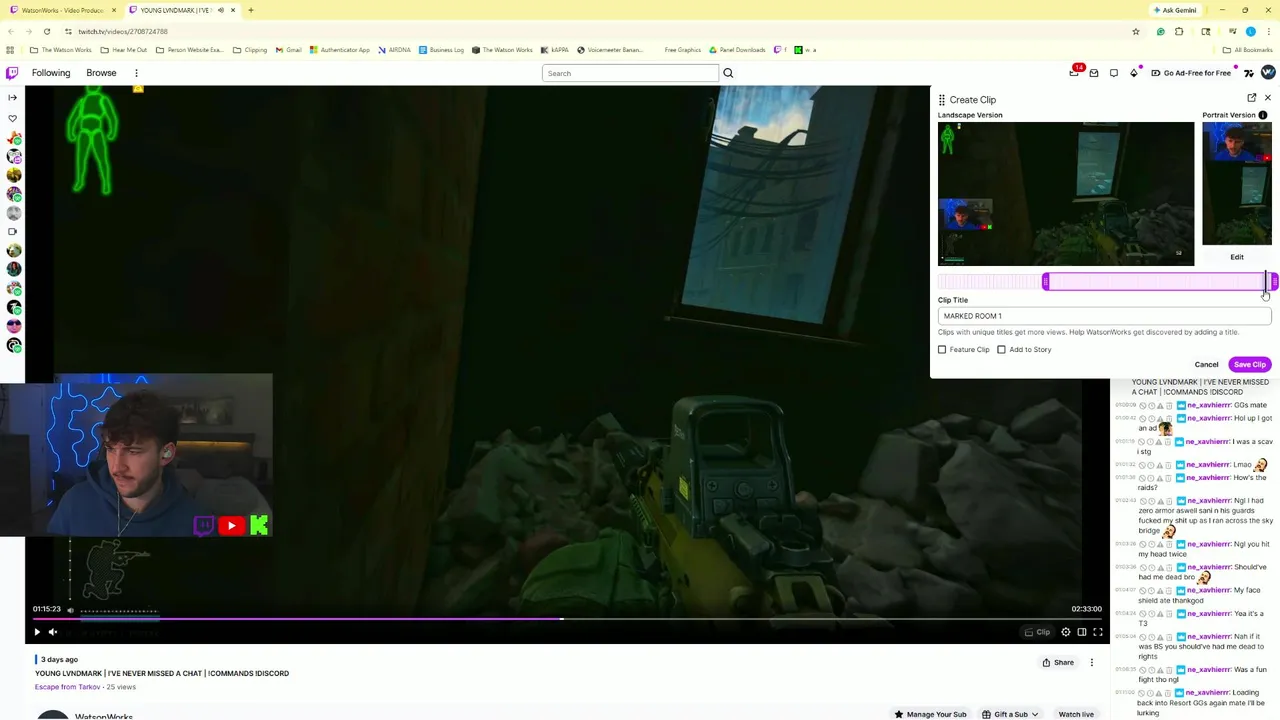Open the All Bookmarks folder
Viewport: 1280px width, 720px height.
coord(1248,50)
